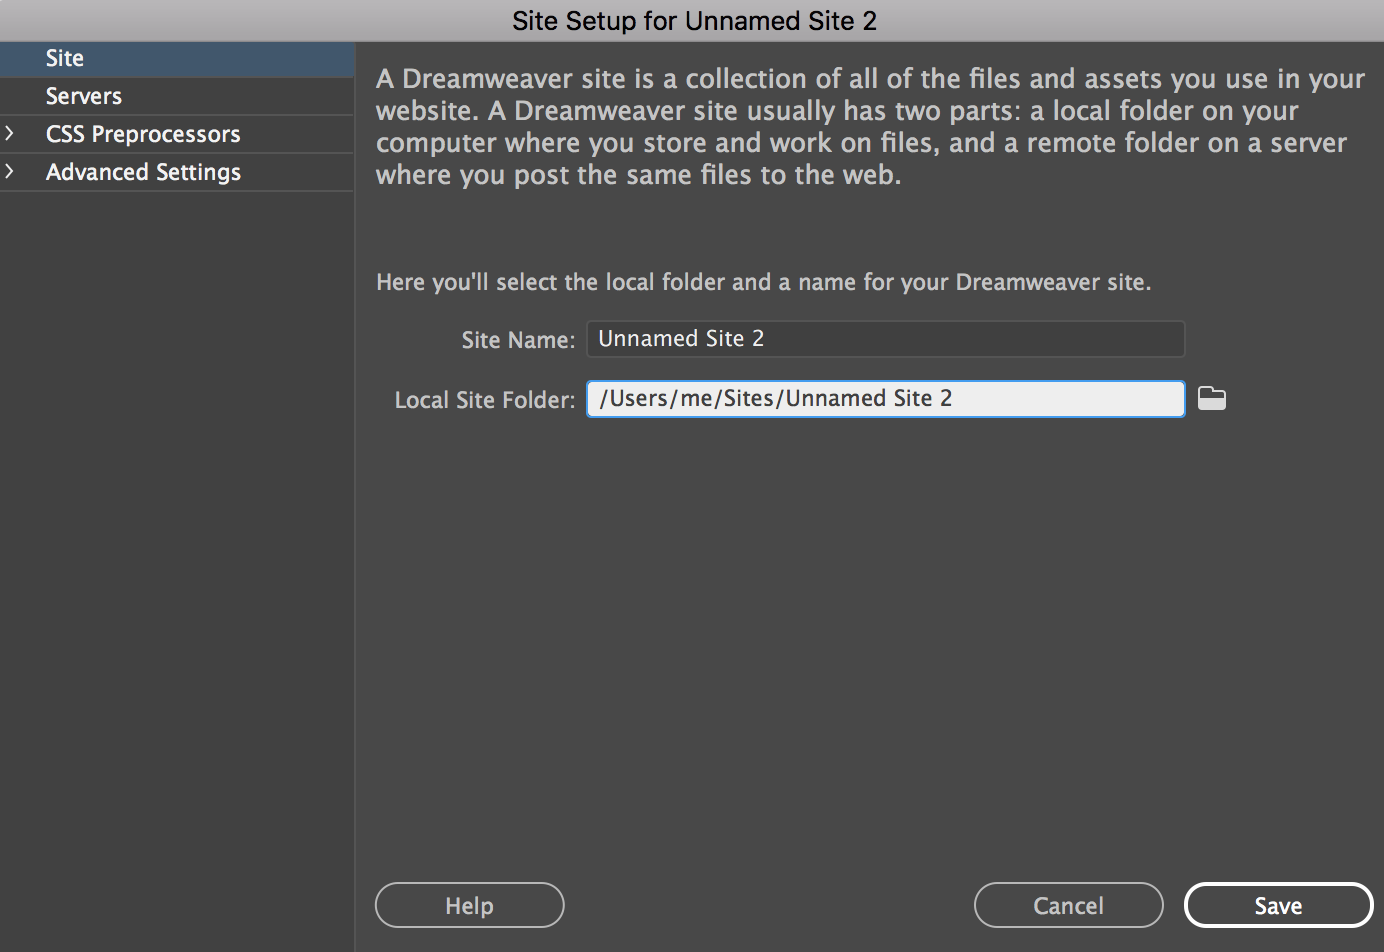Save the site settings
This screenshot has width=1384, height=952.
1278,905
